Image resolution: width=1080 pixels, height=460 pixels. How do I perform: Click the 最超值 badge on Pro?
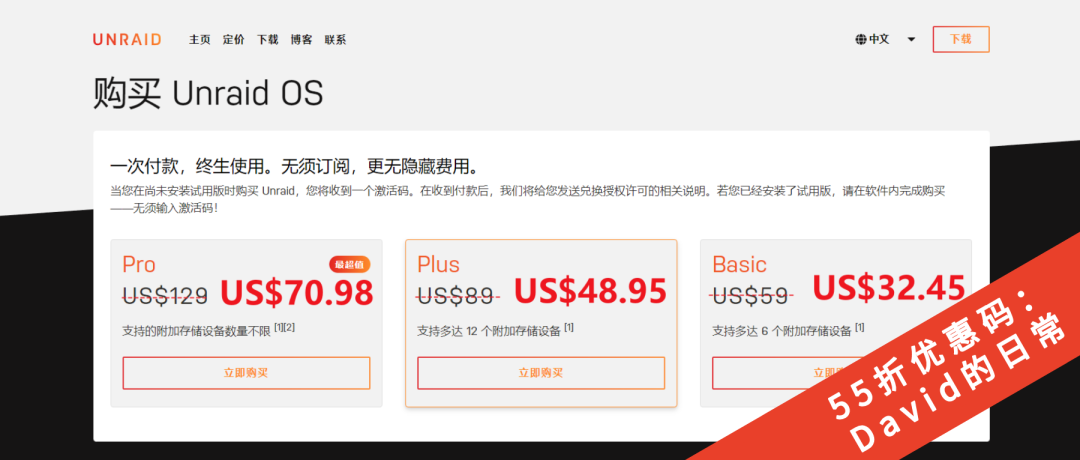tap(350, 264)
